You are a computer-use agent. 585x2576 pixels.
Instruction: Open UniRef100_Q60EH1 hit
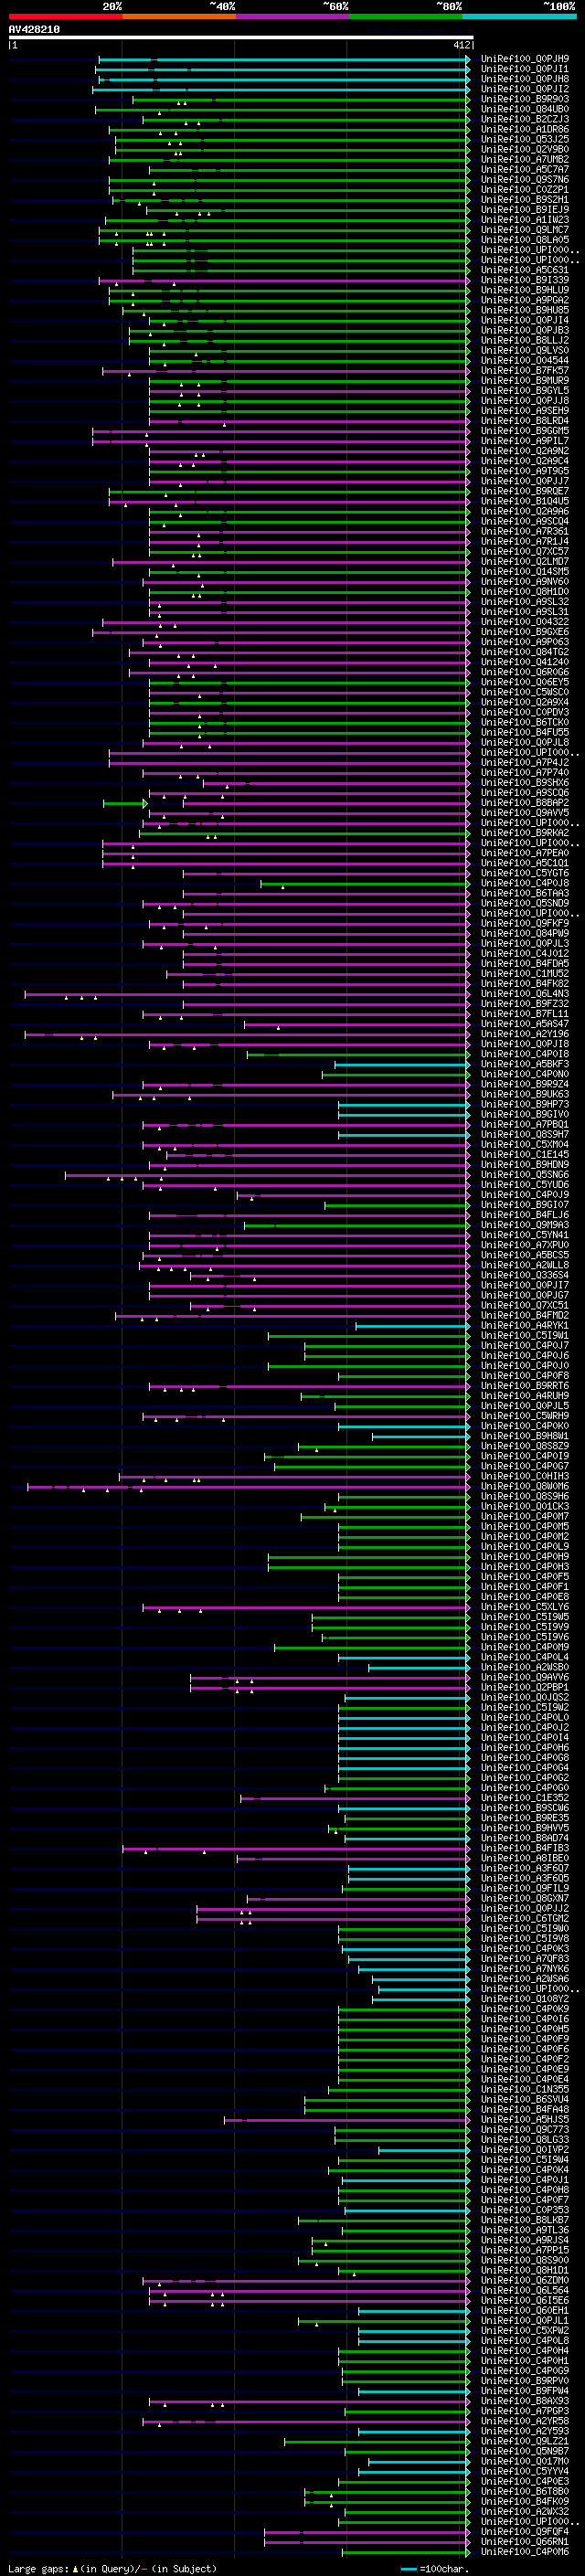click(525, 2311)
